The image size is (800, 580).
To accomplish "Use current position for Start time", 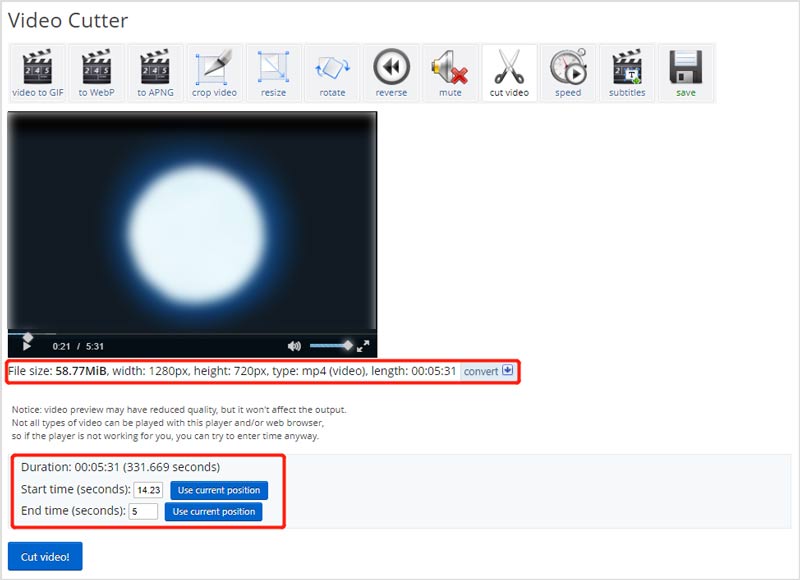I will click(219, 490).
